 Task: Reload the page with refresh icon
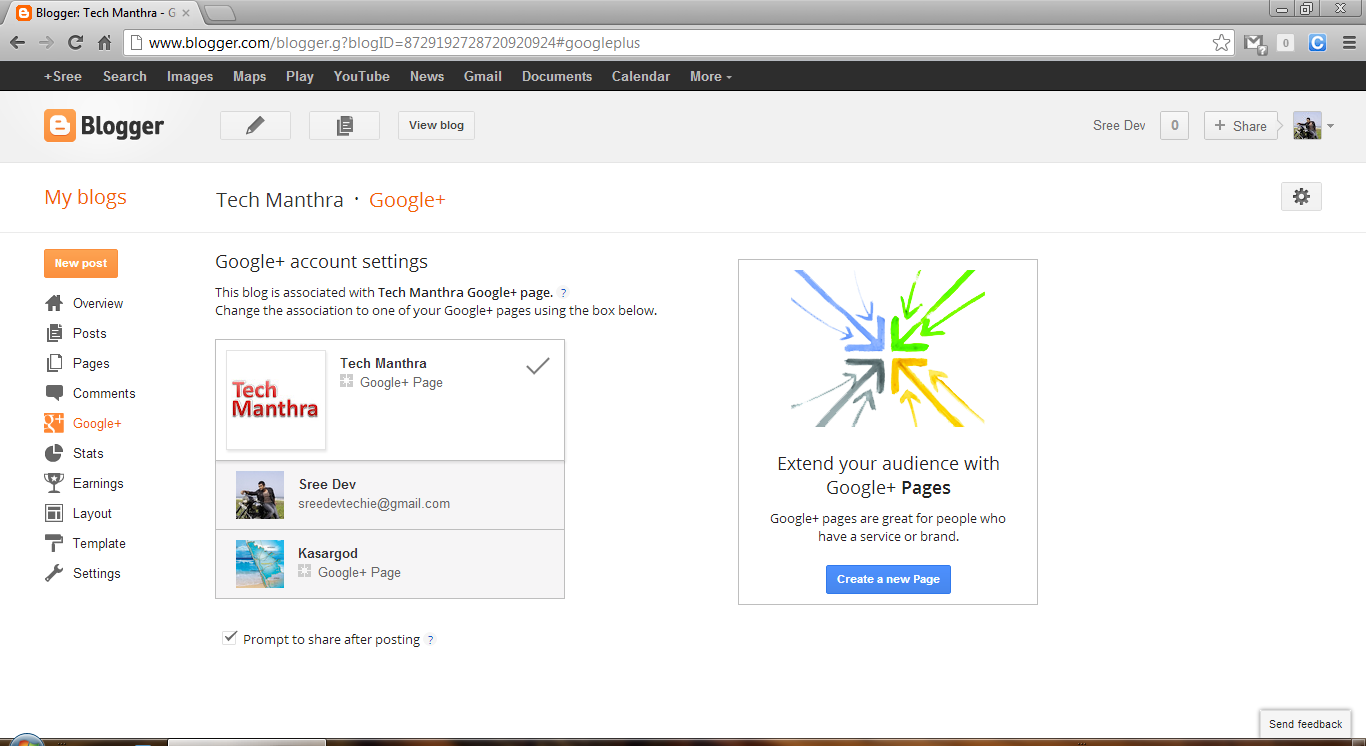click(75, 43)
